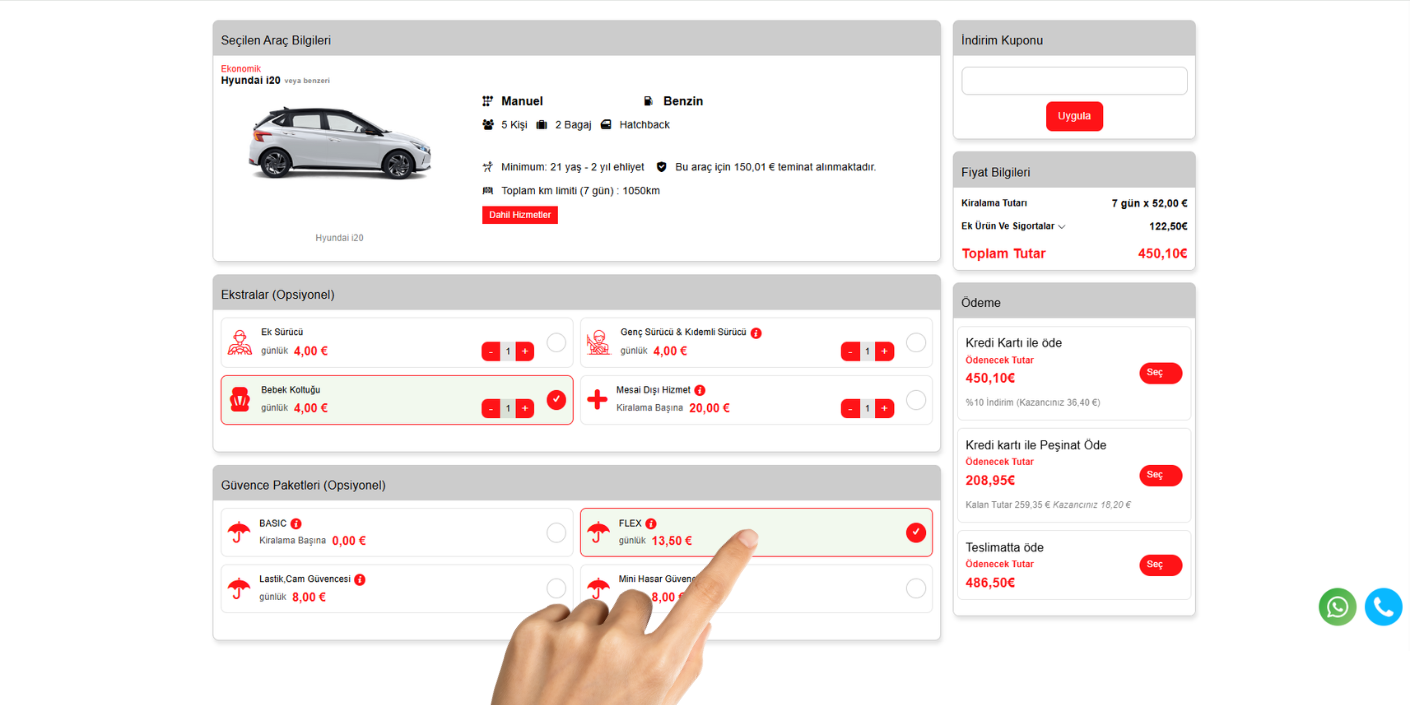This screenshot has width=1410, height=705.
Task: Click info icon beside Mesai Dışı Hizmet
Action: point(700,390)
